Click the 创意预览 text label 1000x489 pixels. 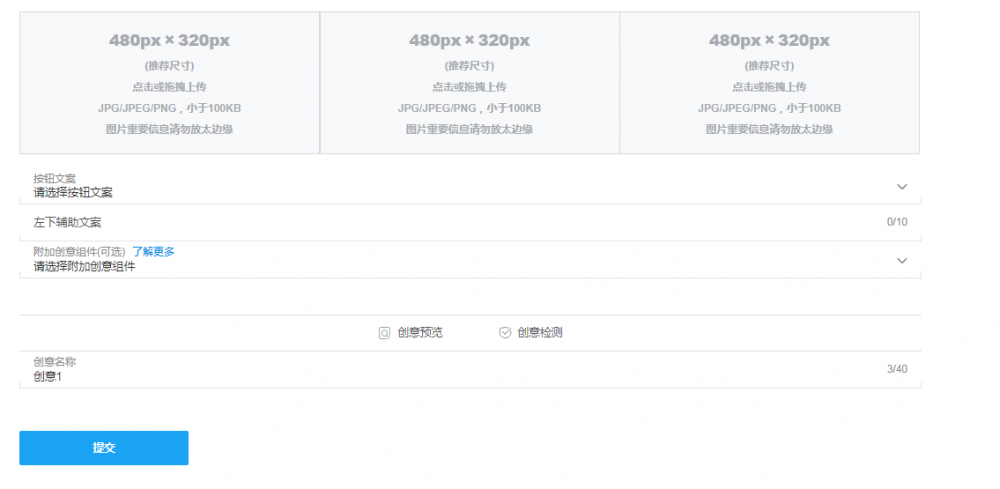(x=420, y=333)
